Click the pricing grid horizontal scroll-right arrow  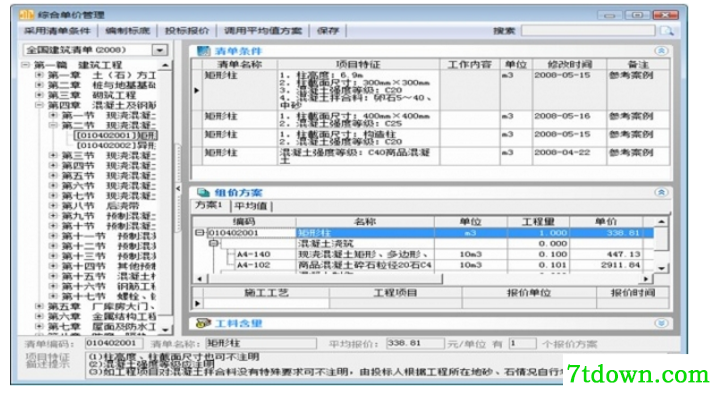[646, 278]
